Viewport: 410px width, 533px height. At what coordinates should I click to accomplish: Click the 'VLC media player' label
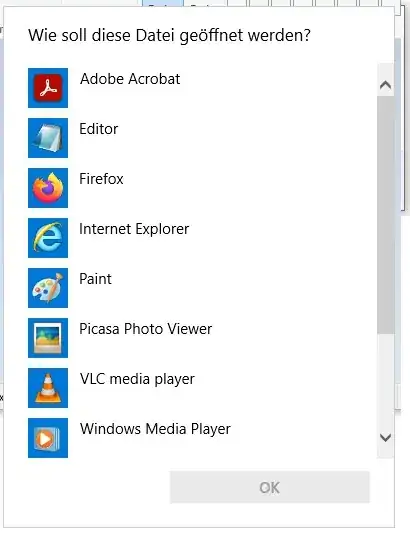[x=137, y=379]
